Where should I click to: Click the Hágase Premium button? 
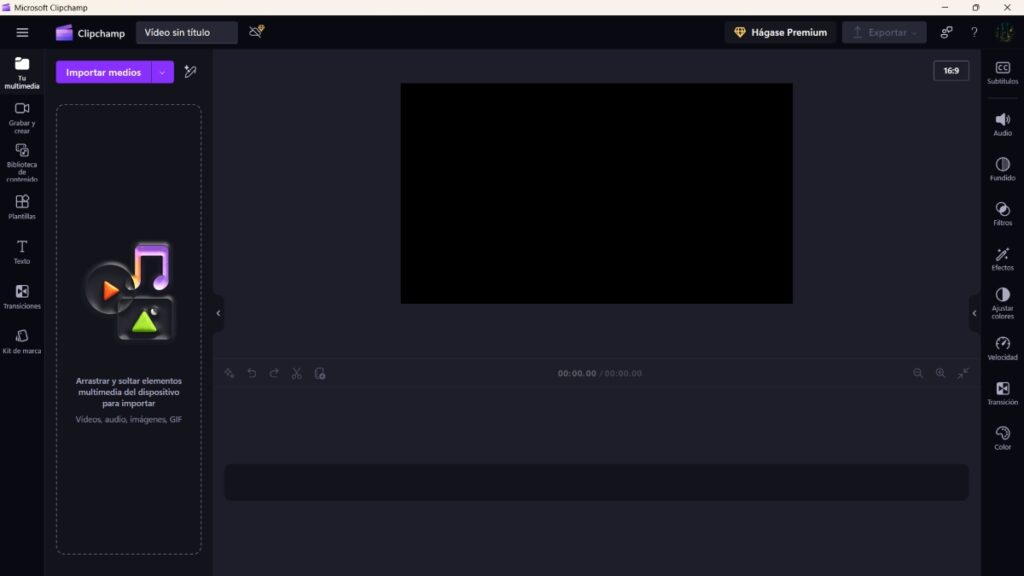(780, 32)
